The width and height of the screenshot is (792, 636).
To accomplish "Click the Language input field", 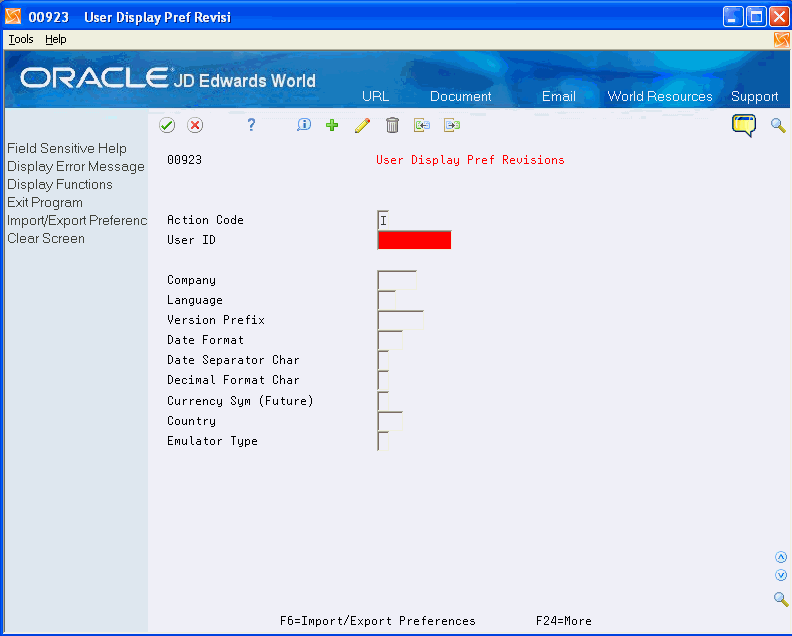I will click(386, 300).
